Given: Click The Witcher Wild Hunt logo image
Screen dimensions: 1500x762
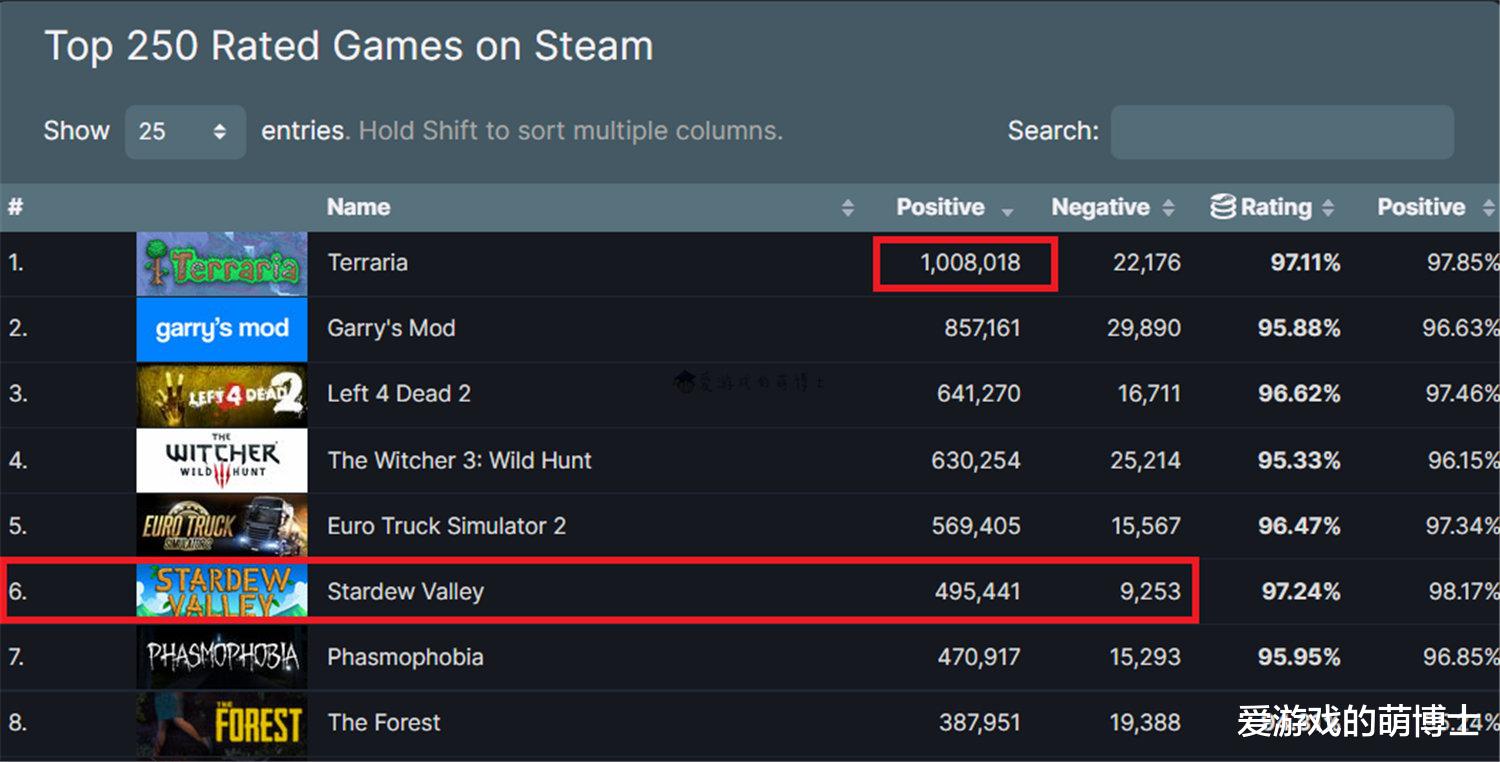Looking at the screenshot, I should coord(222,460).
